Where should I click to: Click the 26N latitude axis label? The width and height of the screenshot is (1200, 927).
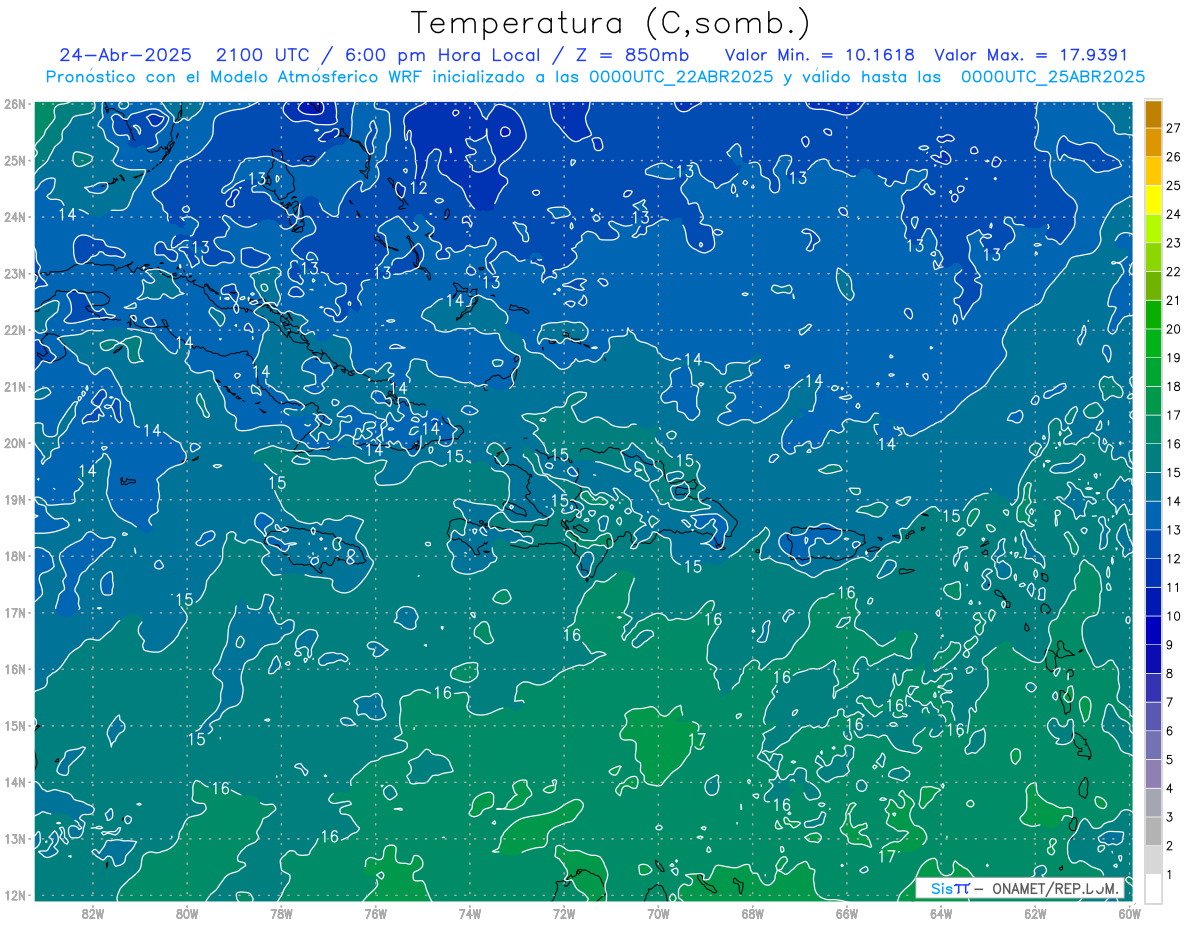click(14, 104)
